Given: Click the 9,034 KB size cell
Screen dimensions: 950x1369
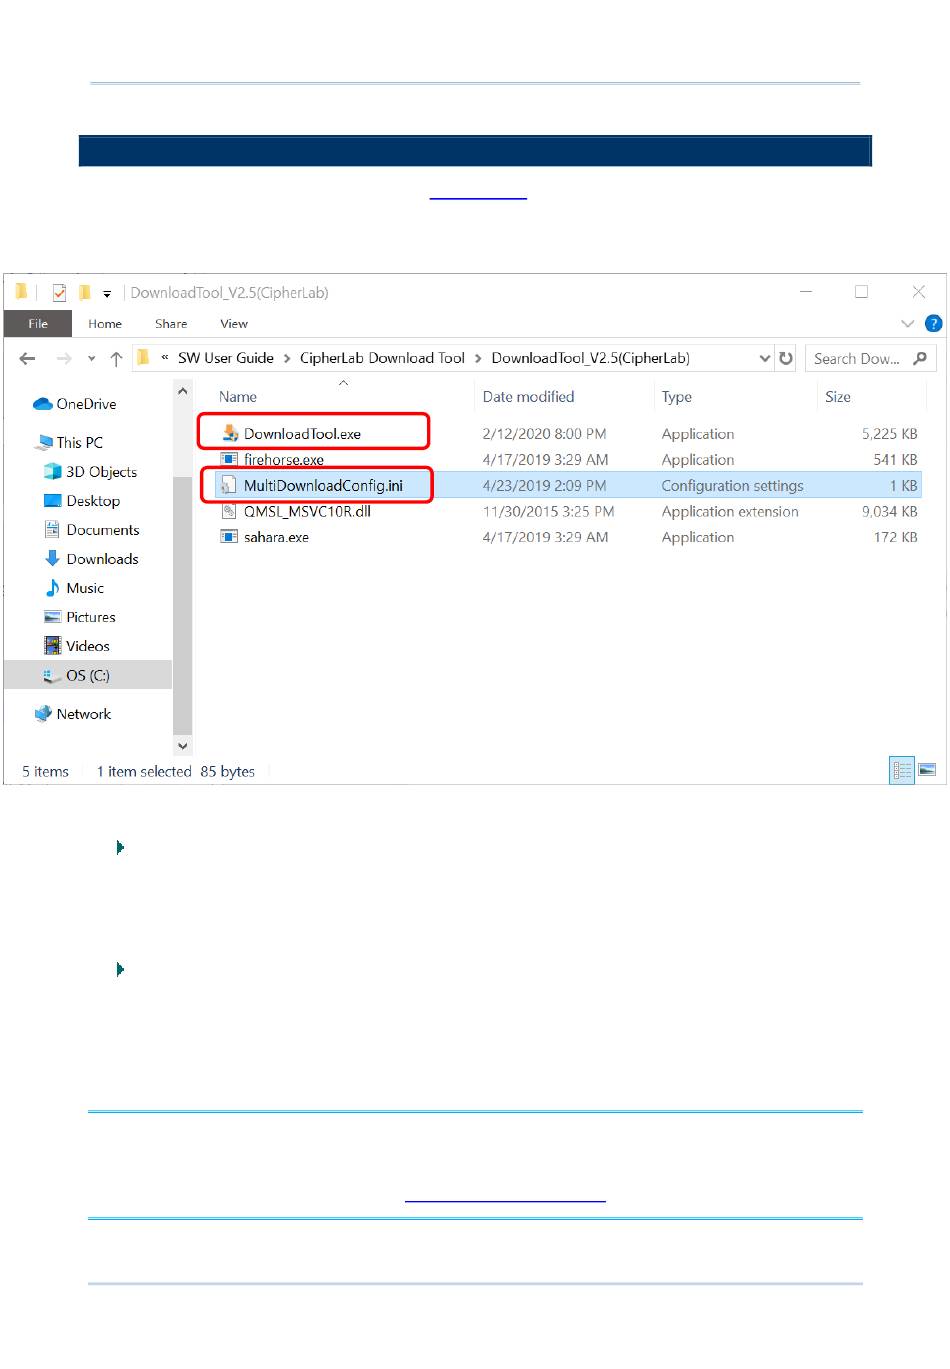Looking at the screenshot, I should (x=889, y=511).
